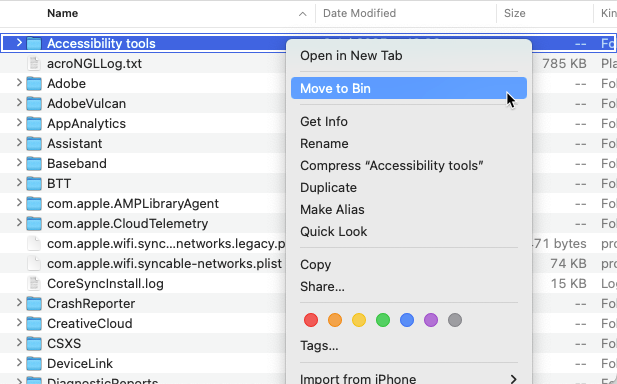Viewport: 617px width, 384px height.
Task: Click the CreativeCloud folder icon
Action: pyautogui.click(x=34, y=324)
